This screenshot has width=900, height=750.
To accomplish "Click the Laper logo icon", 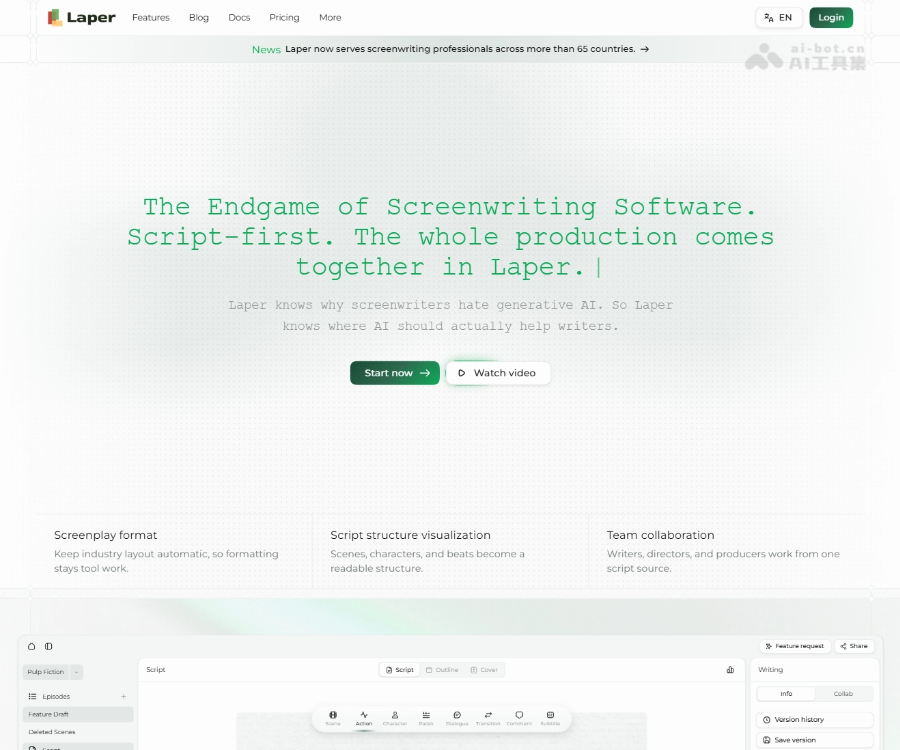I will click(x=55, y=18).
